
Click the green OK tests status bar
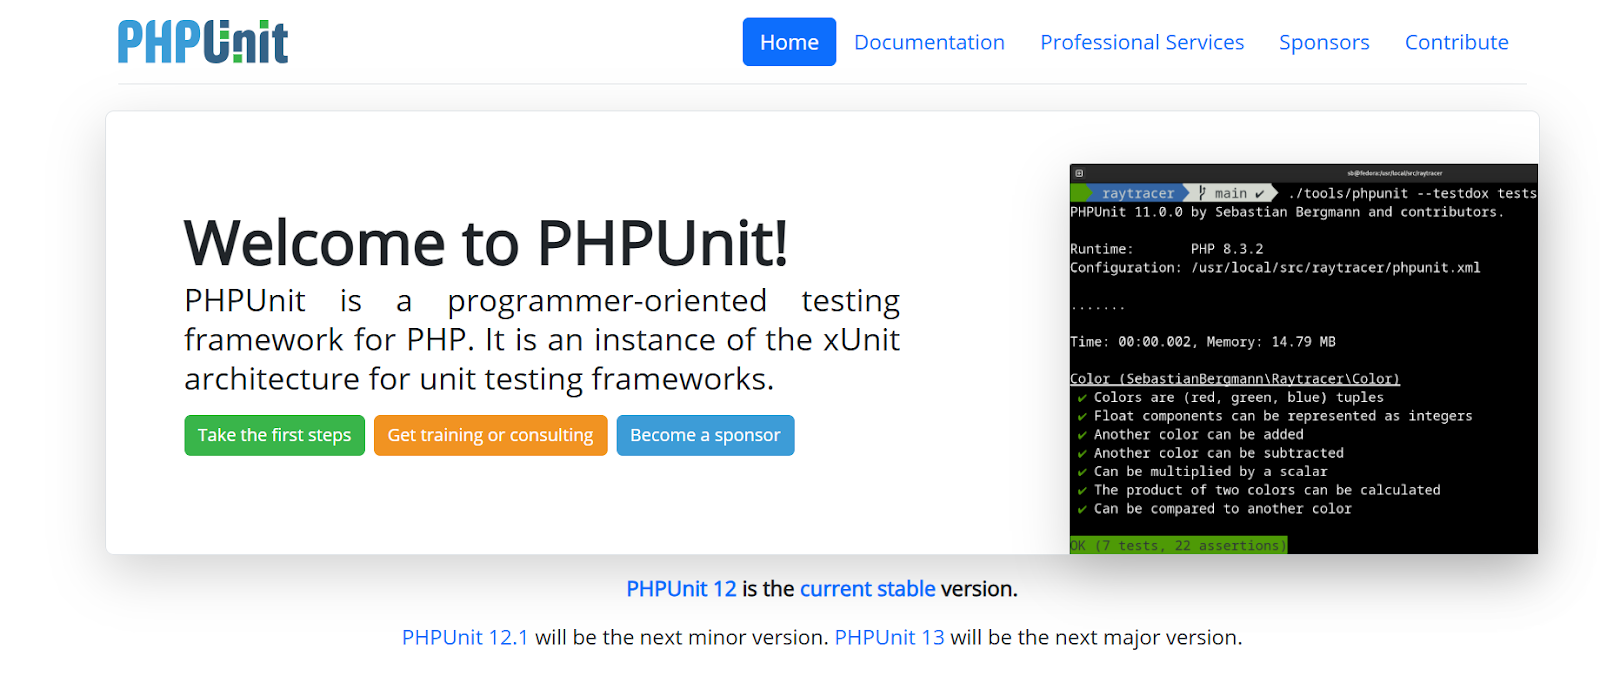(1178, 545)
